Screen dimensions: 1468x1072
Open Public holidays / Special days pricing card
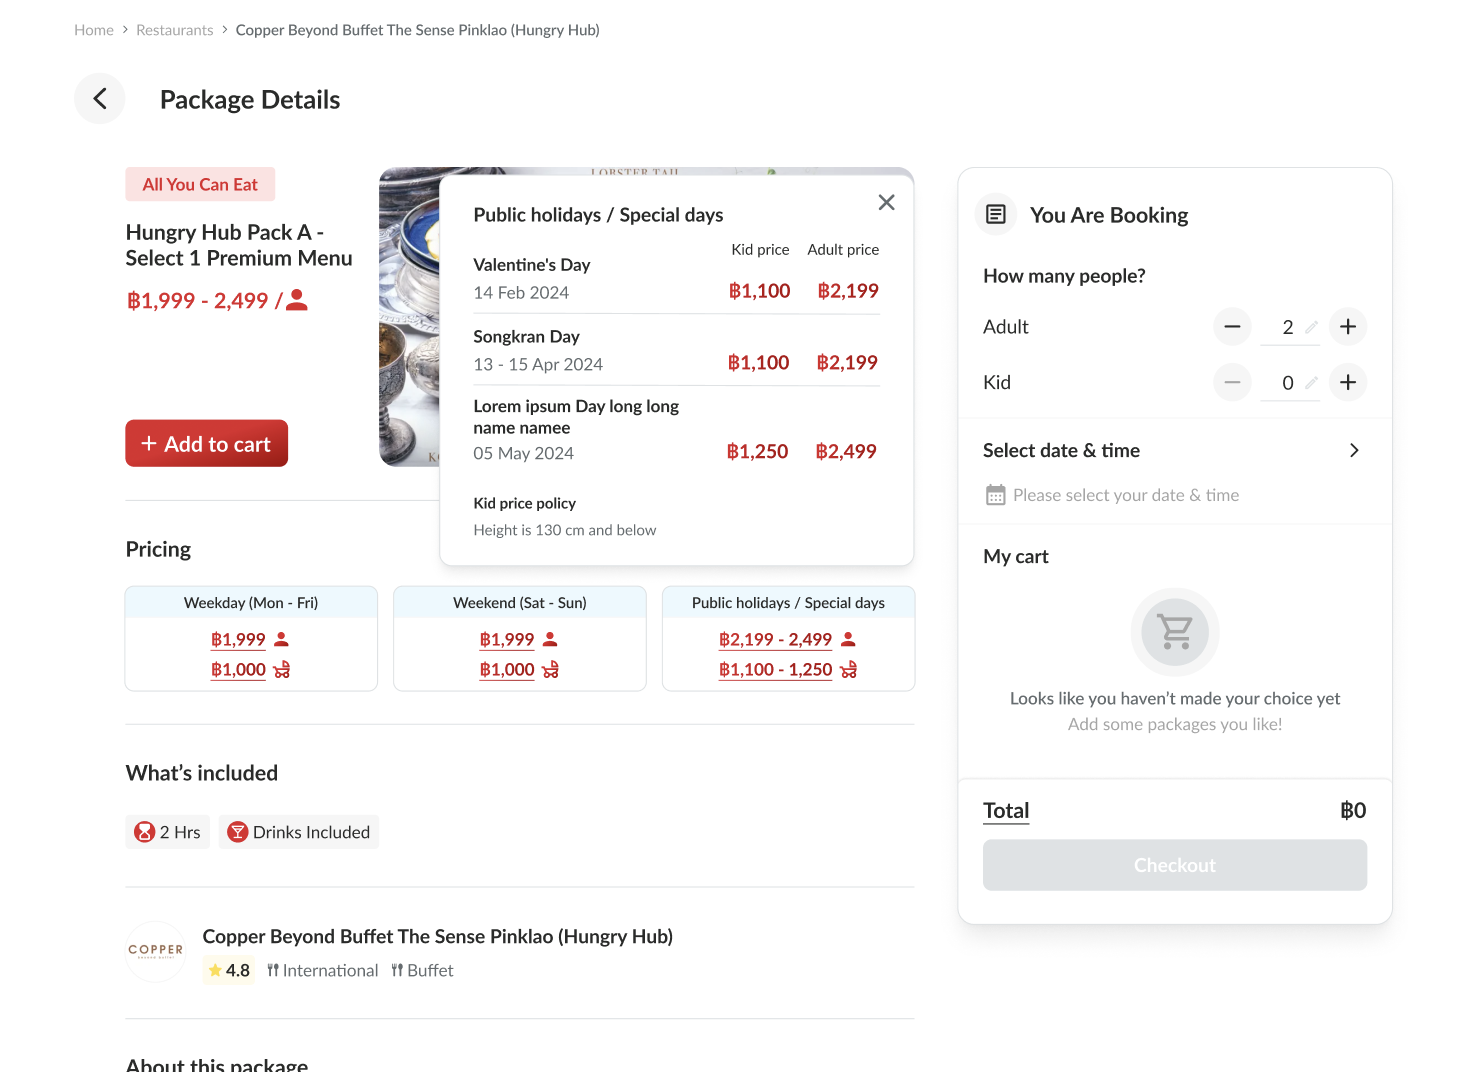pyautogui.click(x=788, y=638)
